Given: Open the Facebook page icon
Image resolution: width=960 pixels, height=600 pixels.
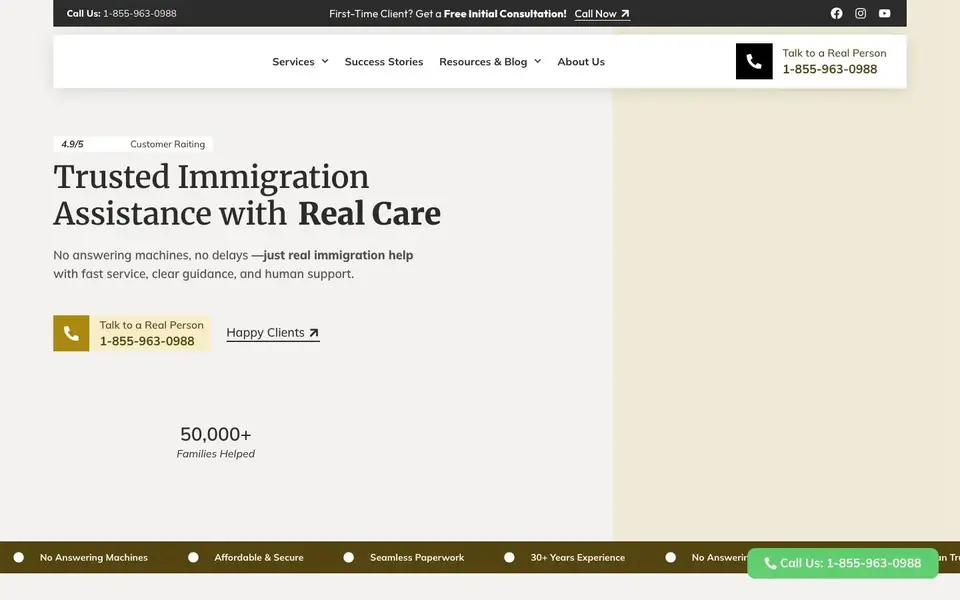Looking at the screenshot, I should 836,13.
